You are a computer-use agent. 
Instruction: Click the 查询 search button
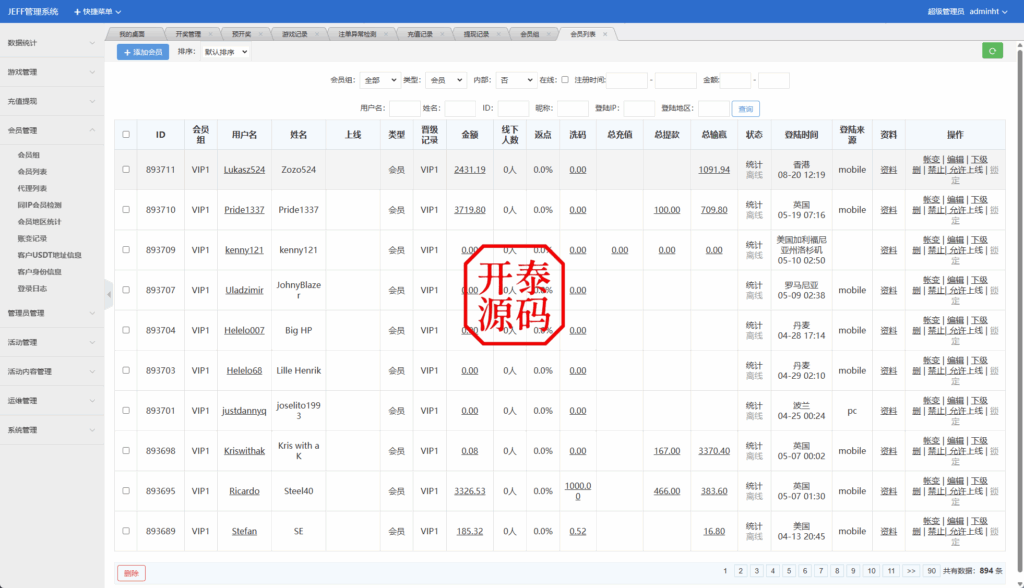coord(744,108)
